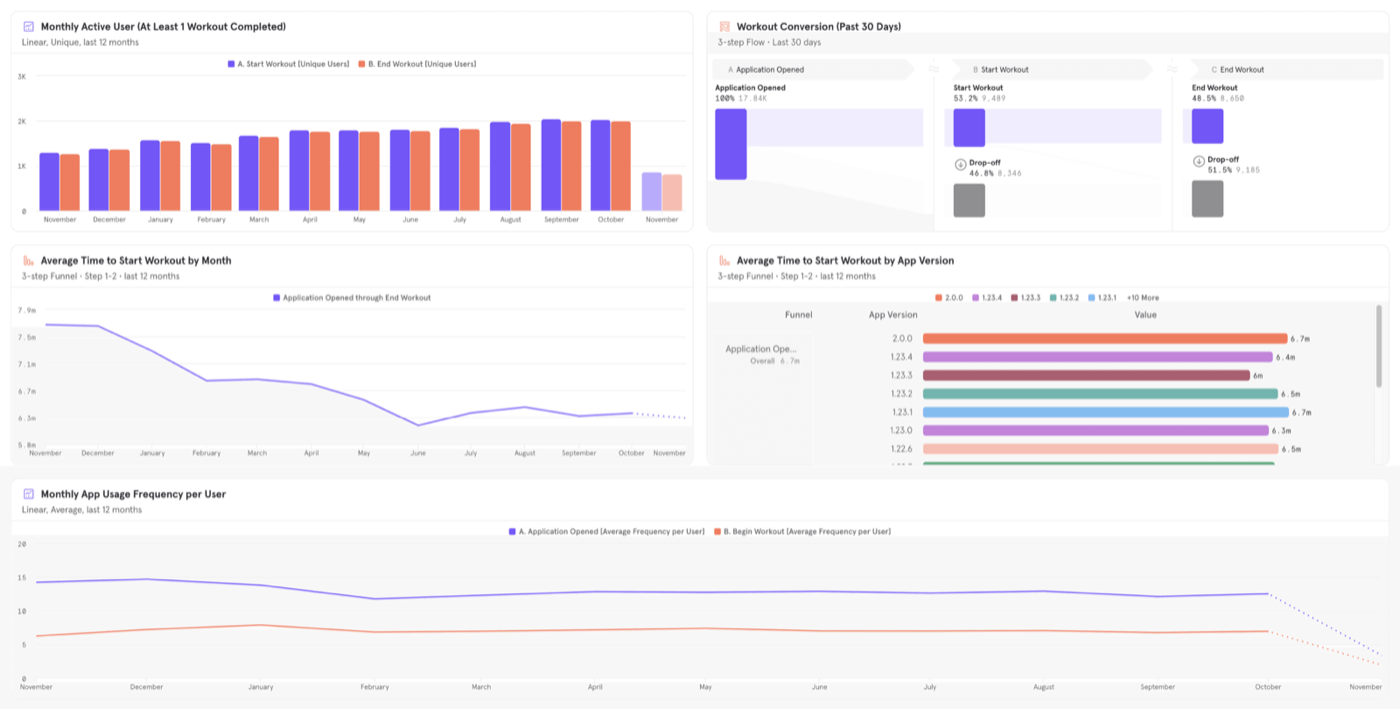Toggle legend 'B. End Workout [Unique Users]'

click(416, 64)
